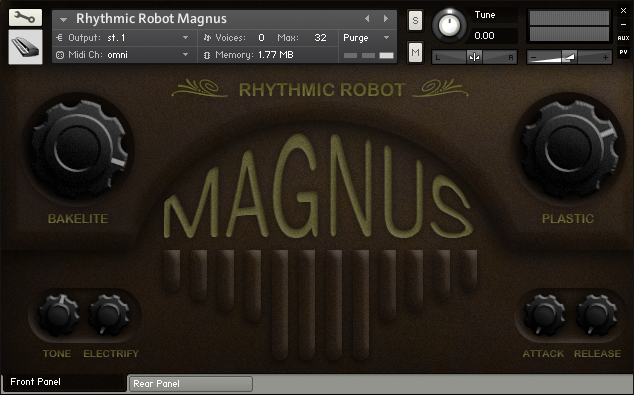This screenshot has width=634, height=395.
Task: Switch to the Rear Panel tab
Action: [x=191, y=384]
